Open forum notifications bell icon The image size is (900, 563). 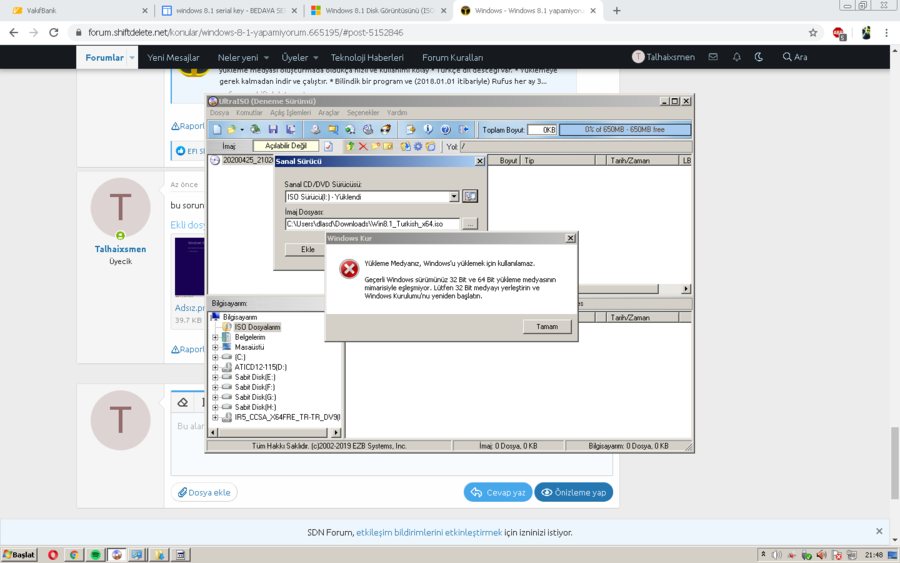coord(736,57)
